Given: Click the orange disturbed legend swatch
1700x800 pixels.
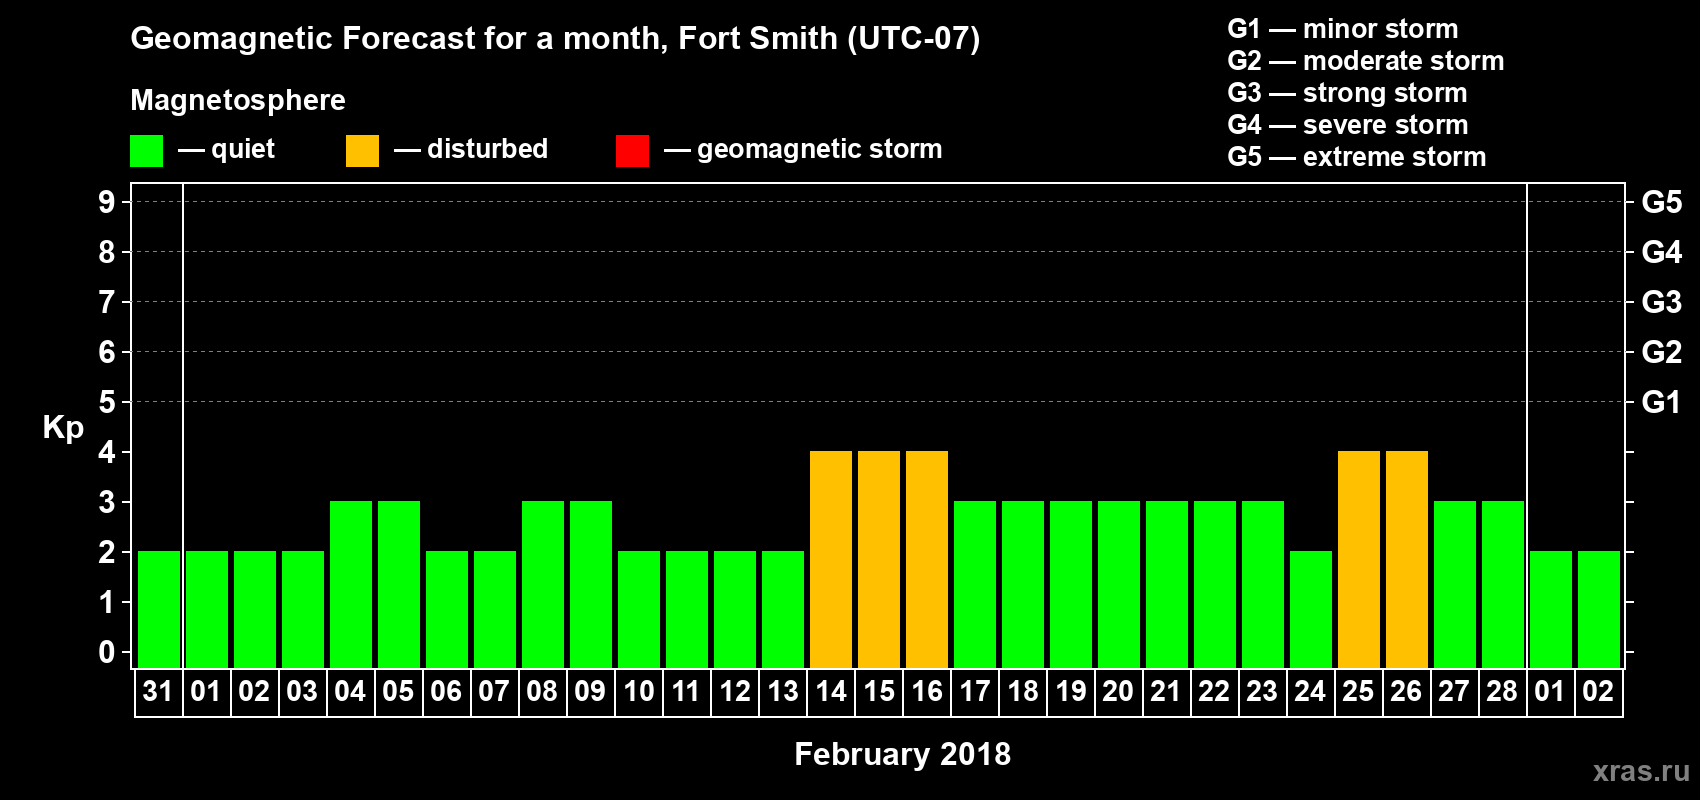Looking at the screenshot, I should (362, 151).
